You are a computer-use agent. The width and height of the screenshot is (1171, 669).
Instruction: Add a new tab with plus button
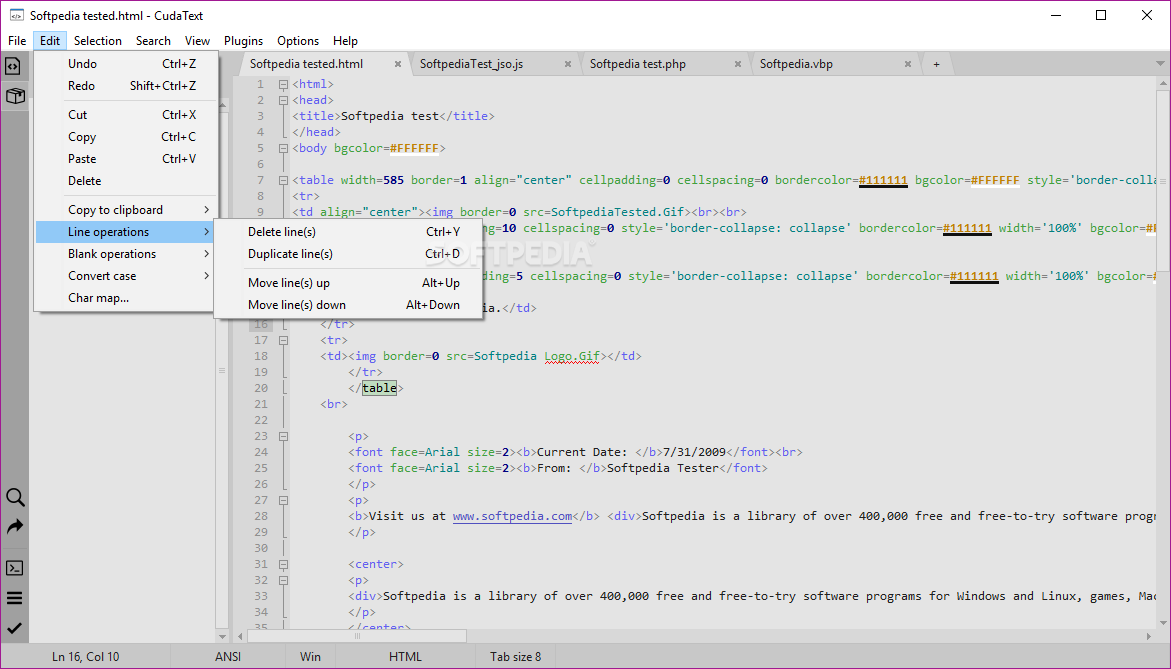coord(936,64)
